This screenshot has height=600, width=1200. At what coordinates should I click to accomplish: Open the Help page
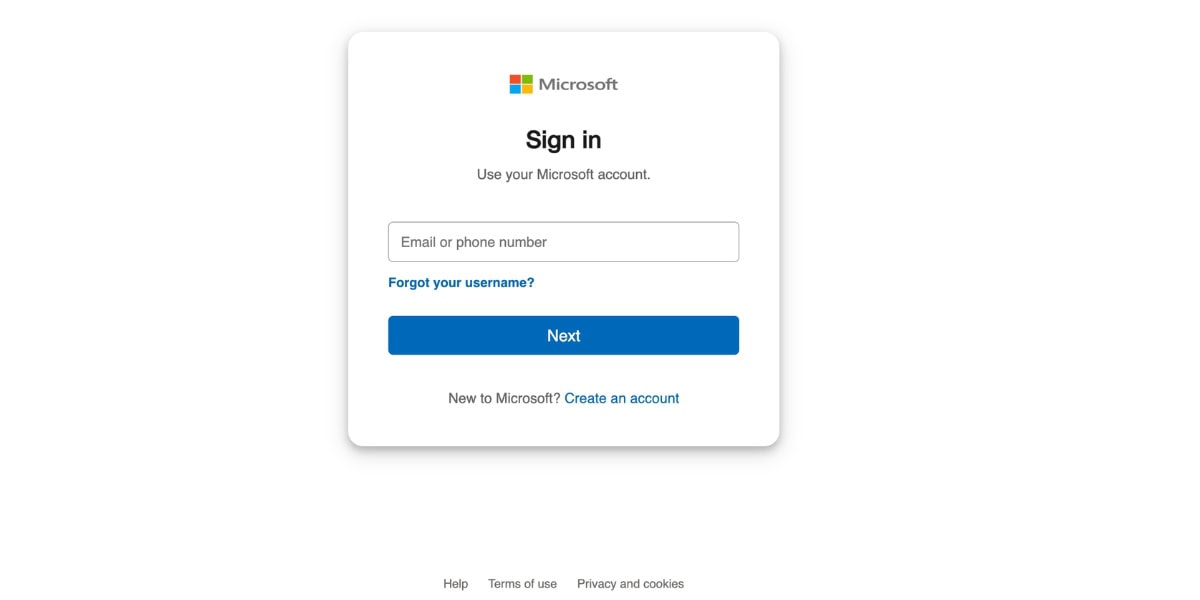tap(455, 583)
